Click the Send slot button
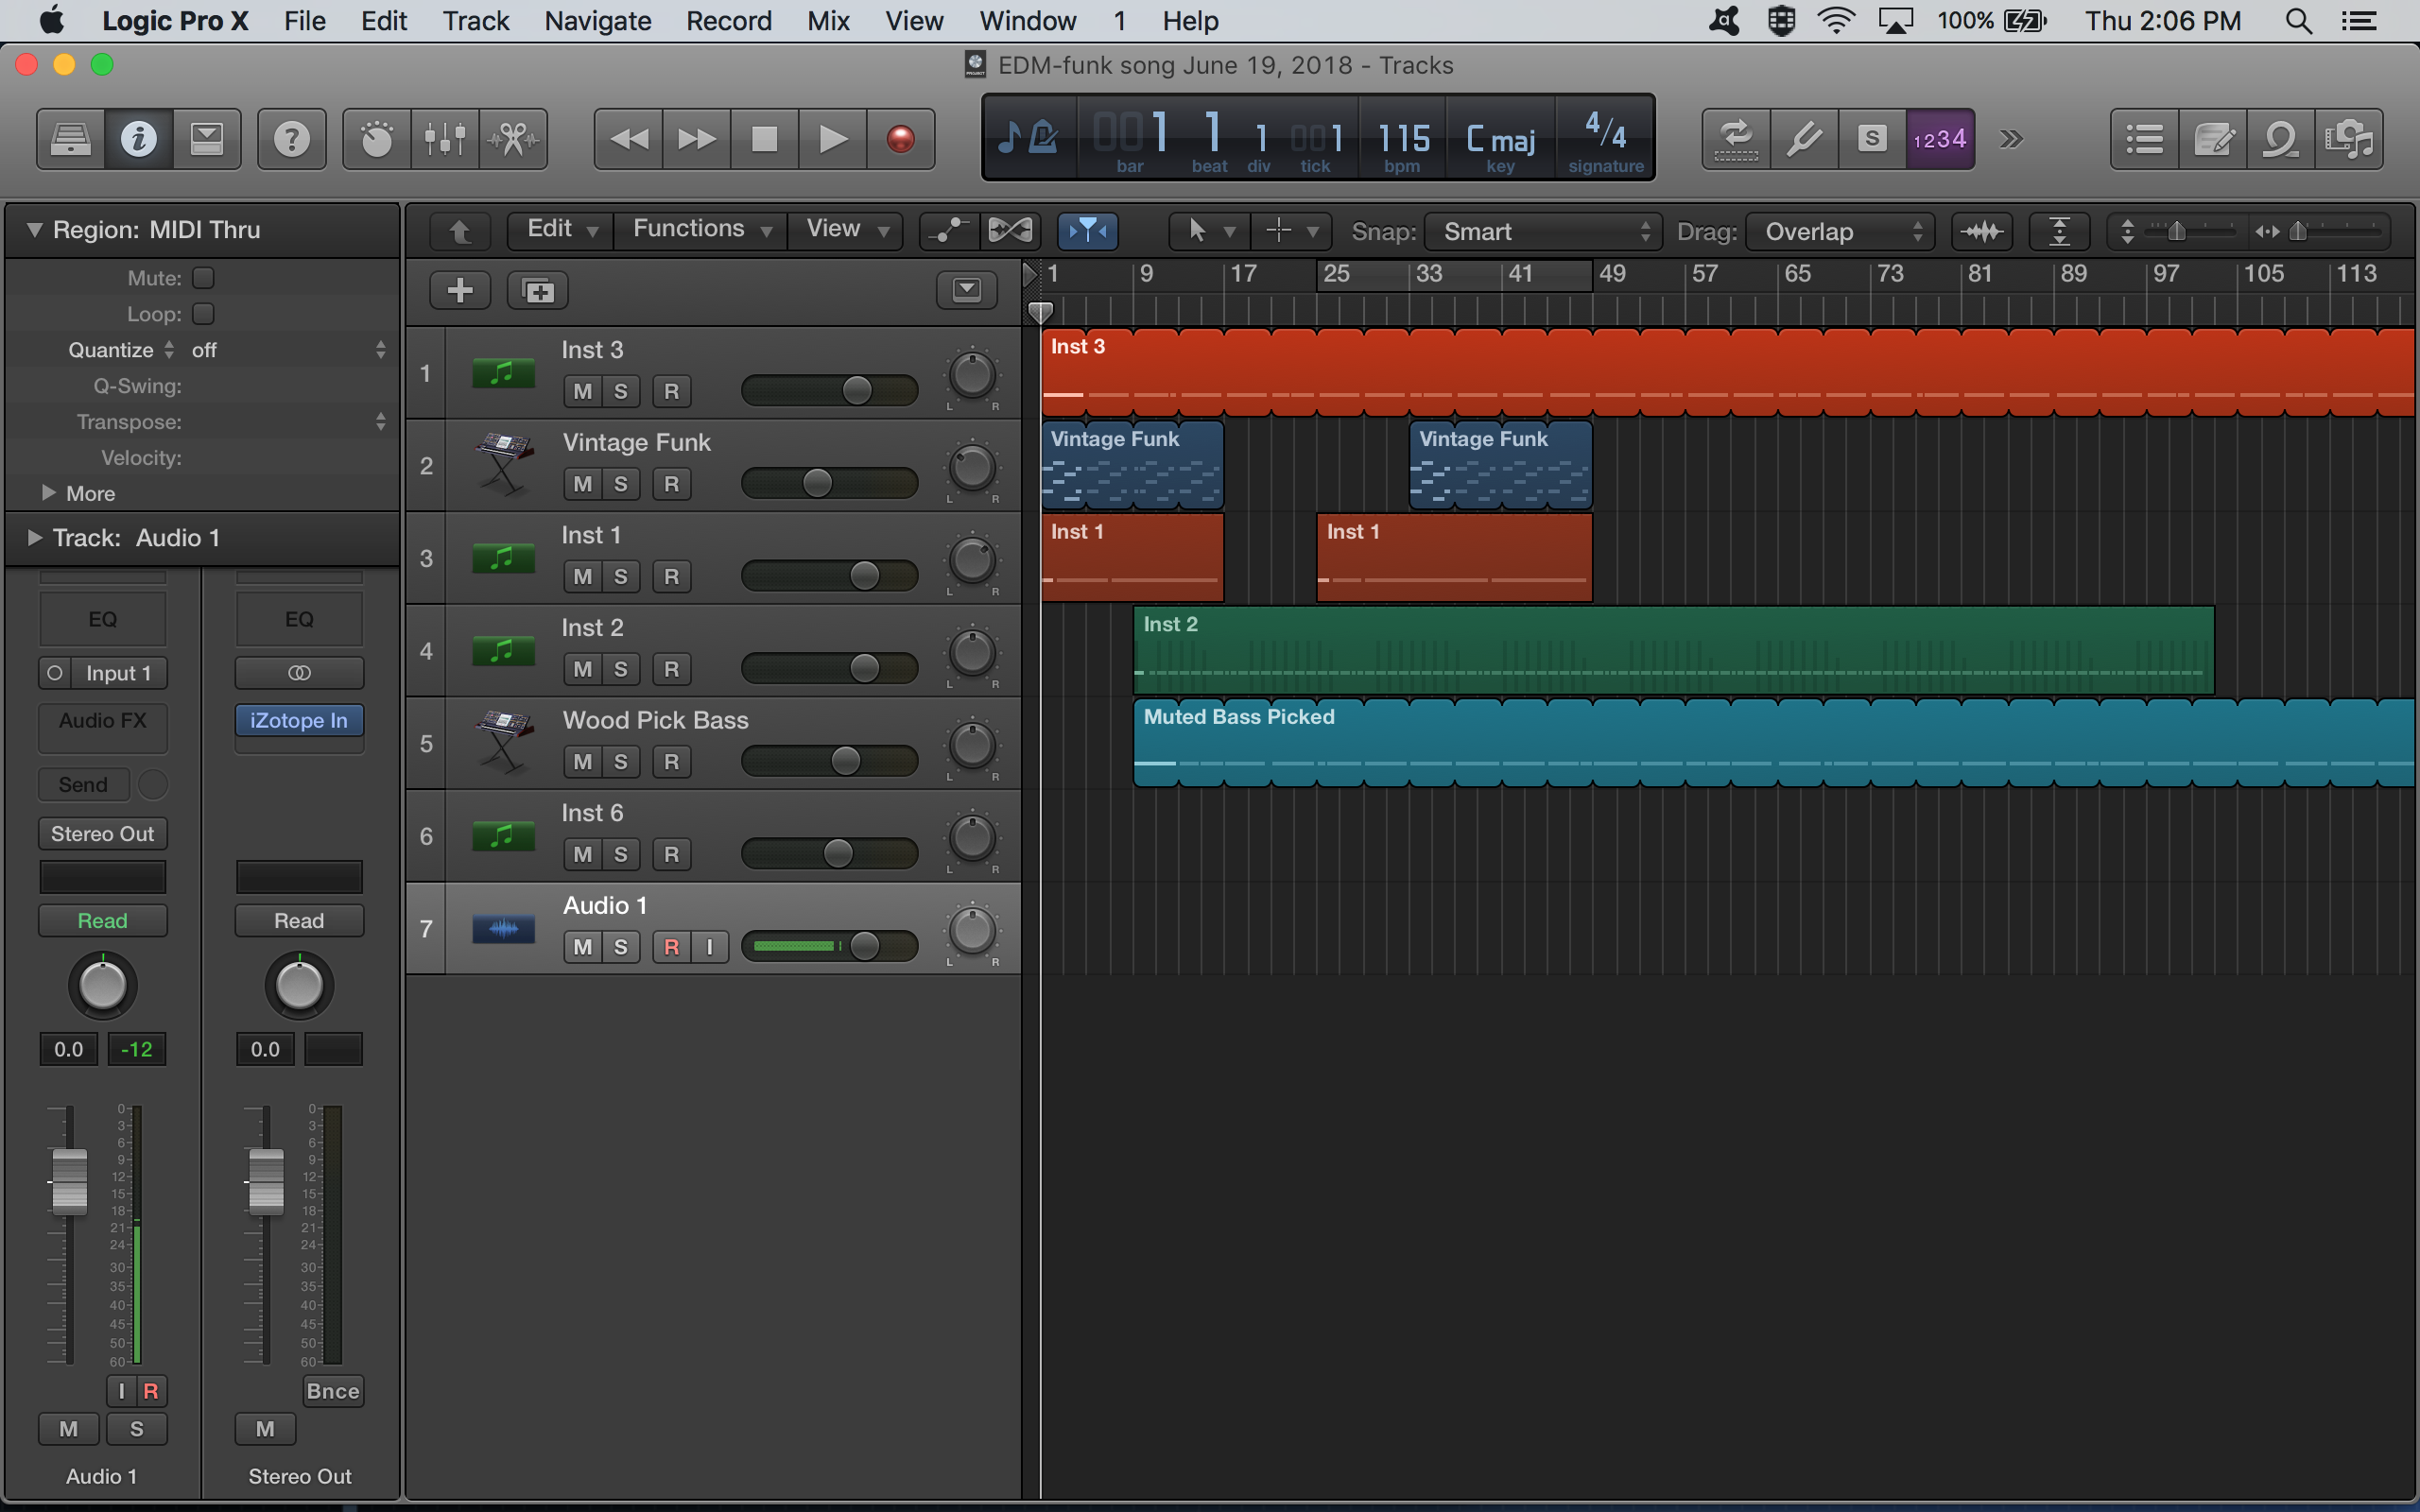This screenshot has height=1512, width=2420. pyautogui.click(x=84, y=785)
